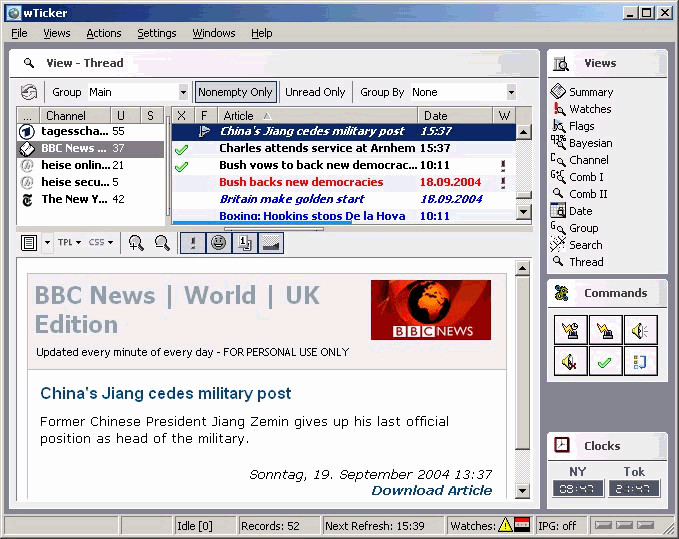Select the heise online channel row
The width and height of the screenshot is (679, 539).
point(91,165)
